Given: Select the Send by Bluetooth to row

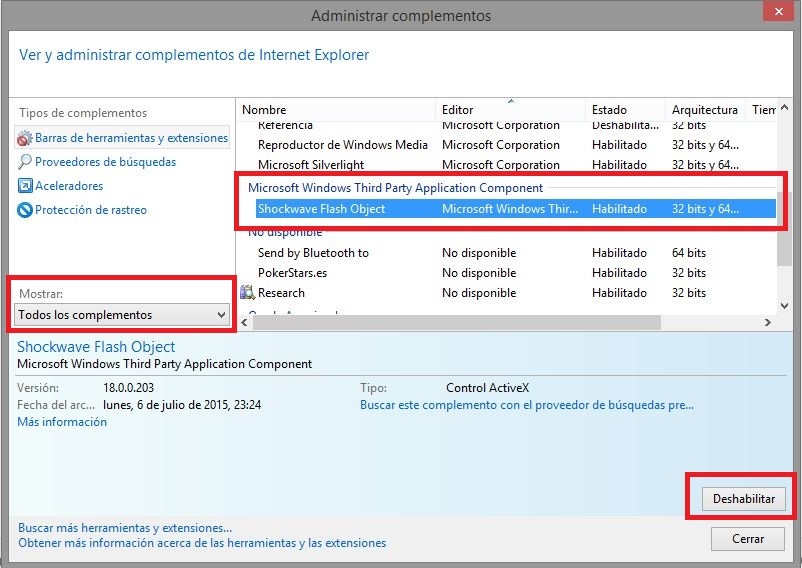Looking at the screenshot, I should coord(506,253).
